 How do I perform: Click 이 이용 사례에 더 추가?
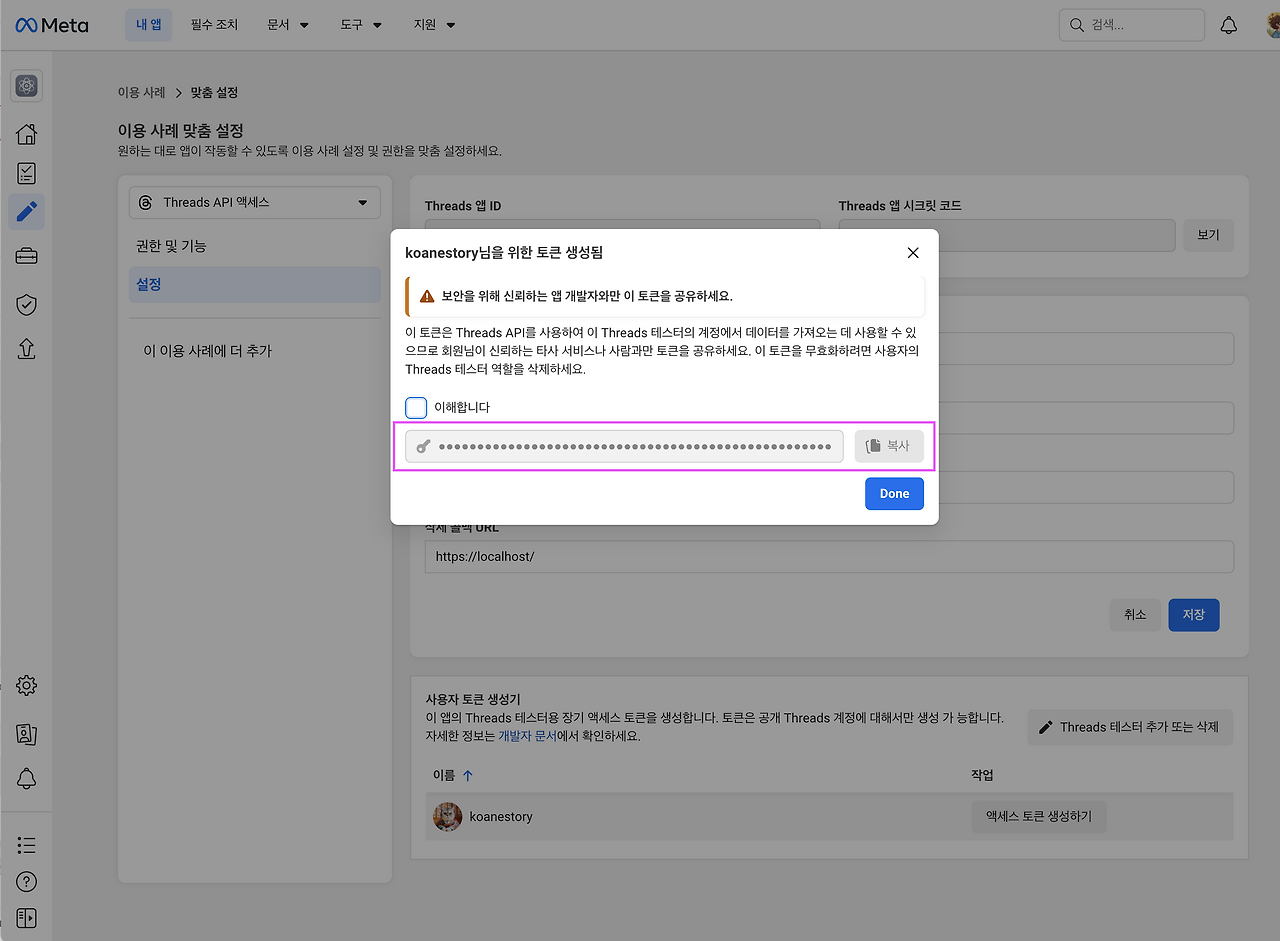point(208,351)
